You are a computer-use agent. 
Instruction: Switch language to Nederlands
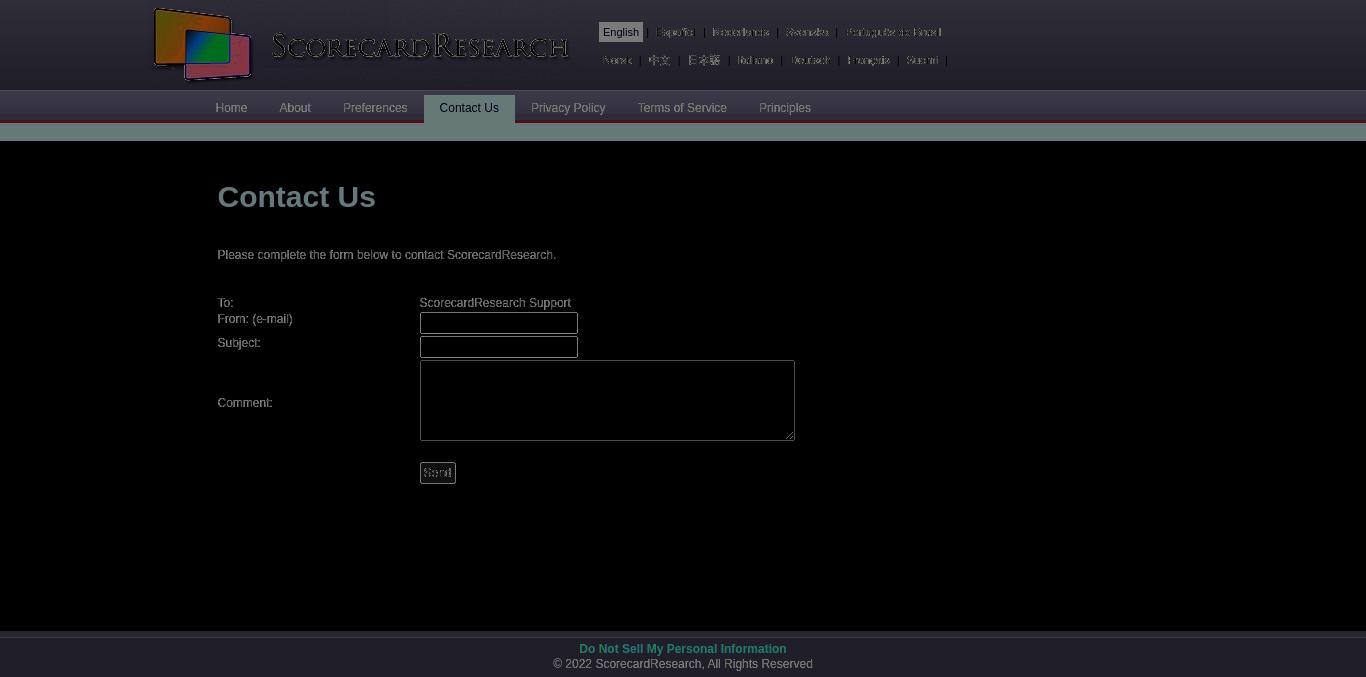point(741,32)
